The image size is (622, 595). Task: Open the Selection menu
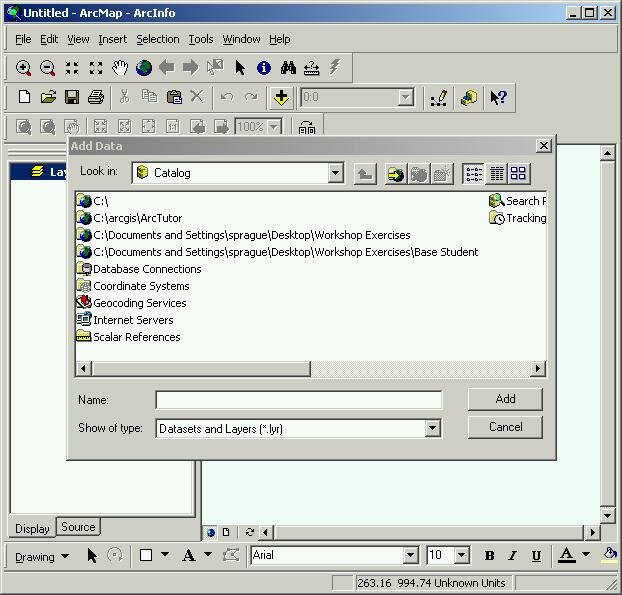158,39
